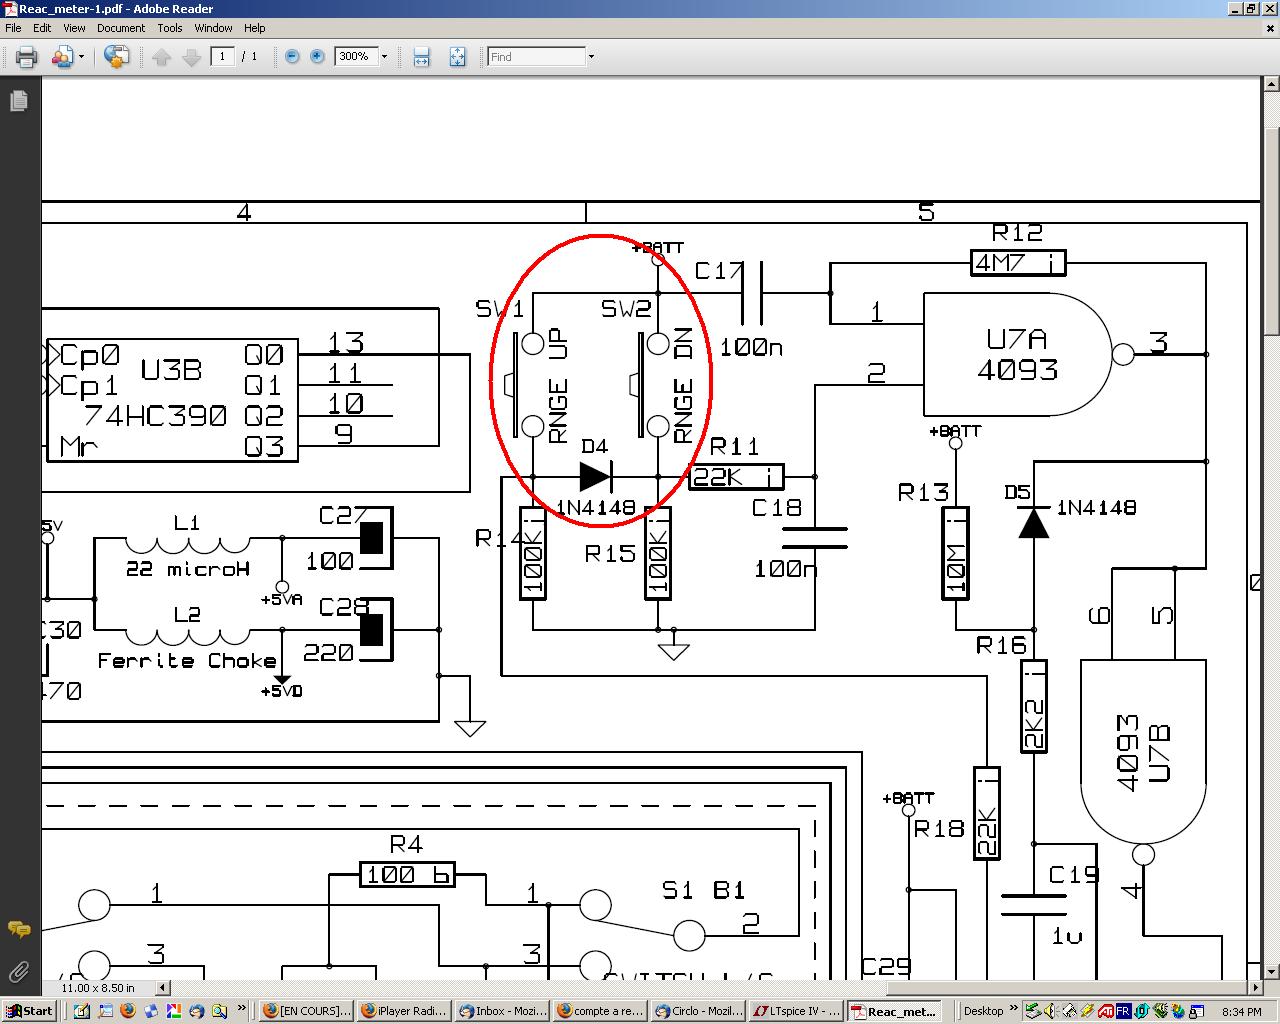Viewport: 1280px width, 1024px height.
Task: Expand the collaborate dropdown arrow
Action: point(81,57)
